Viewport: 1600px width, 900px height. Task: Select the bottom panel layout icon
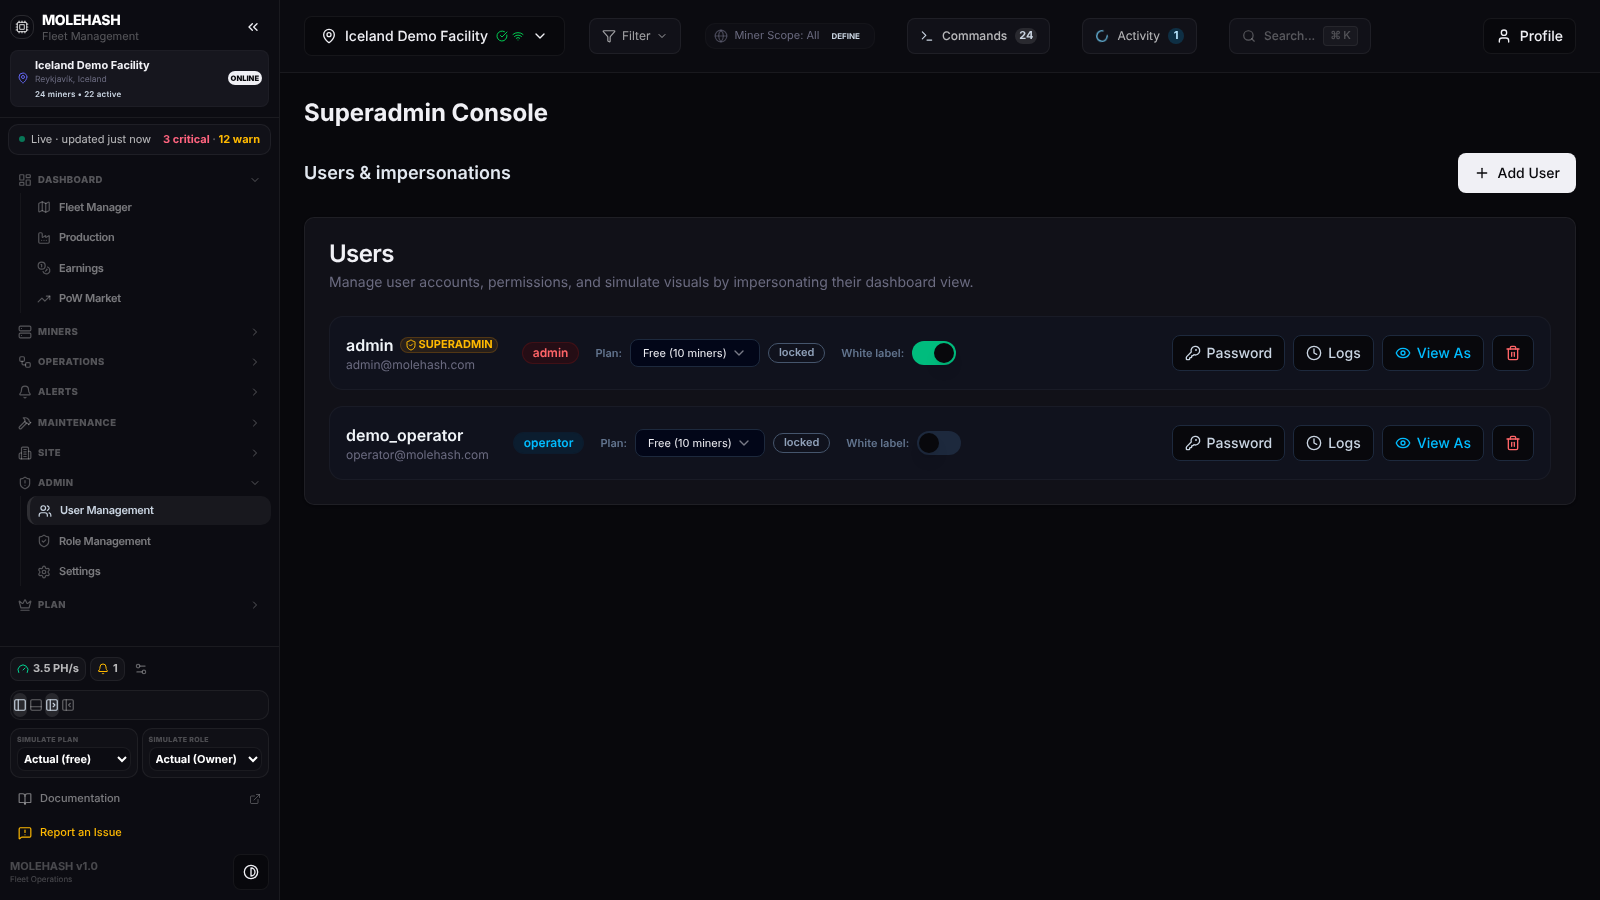pos(36,705)
